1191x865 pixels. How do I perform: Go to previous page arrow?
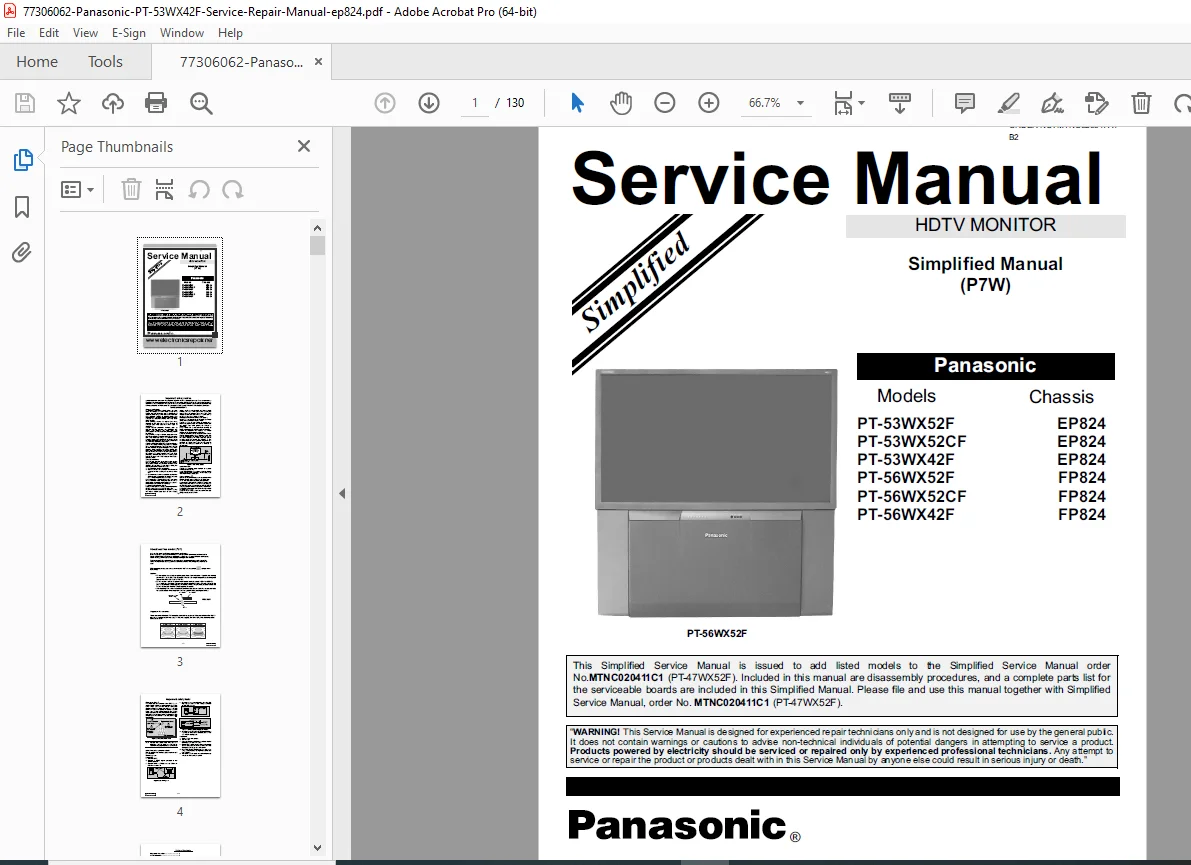[385, 103]
